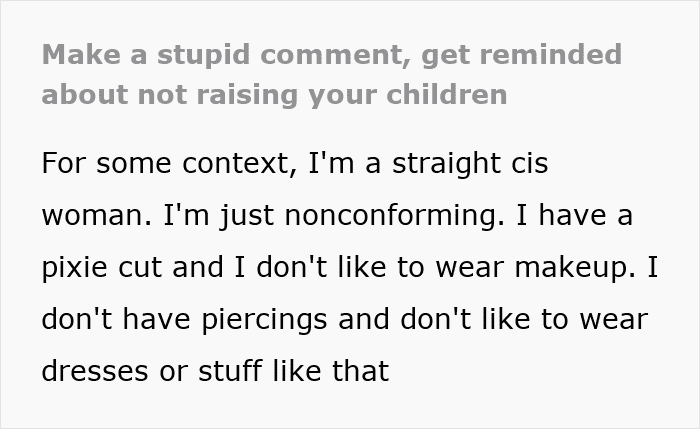Click "about not raising your children" title line
The height and width of the screenshot is (429, 700).
pyautogui.click(x=274, y=96)
